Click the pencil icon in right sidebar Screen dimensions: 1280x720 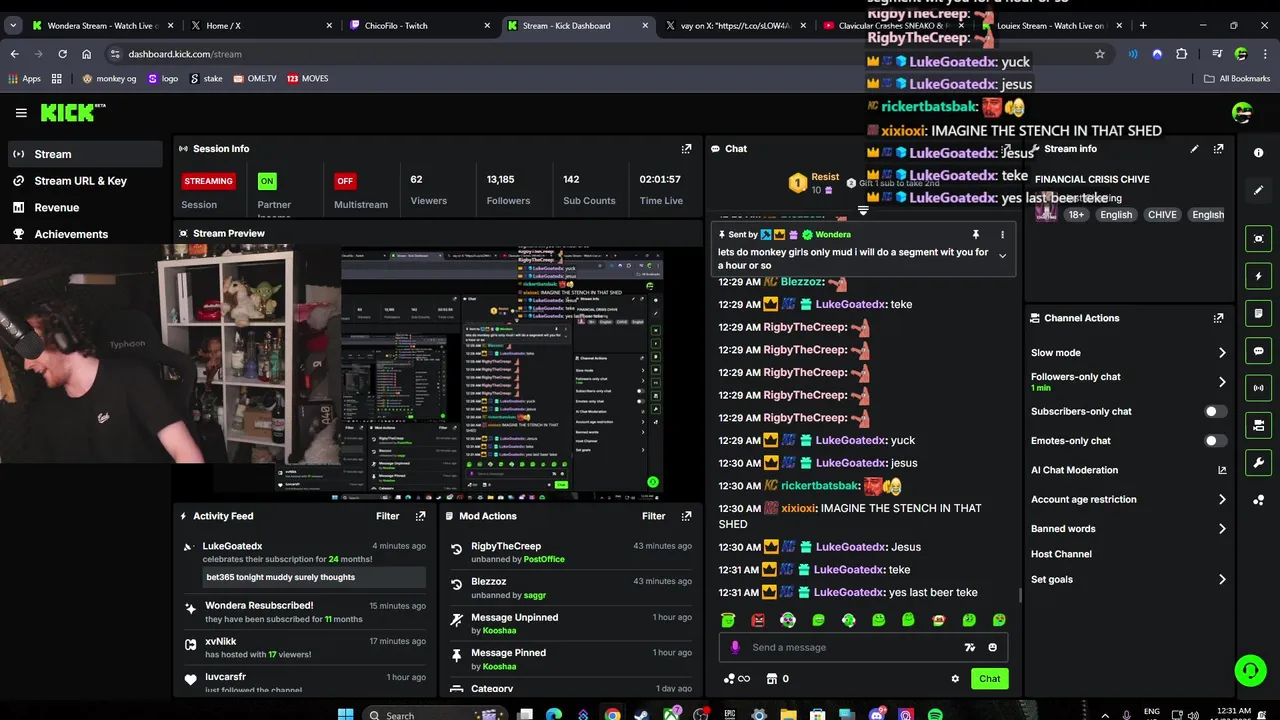pyautogui.click(x=1258, y=190)
